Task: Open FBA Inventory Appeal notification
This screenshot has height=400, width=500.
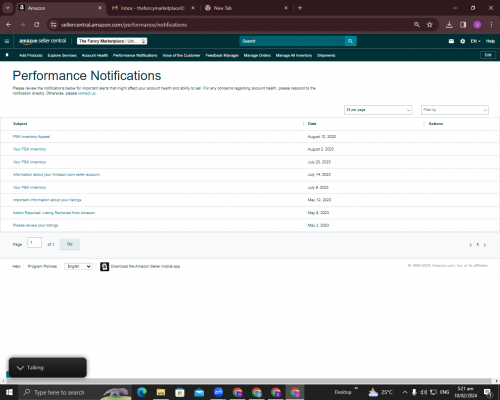Action: pyautogui.click(x=31, y=137)
